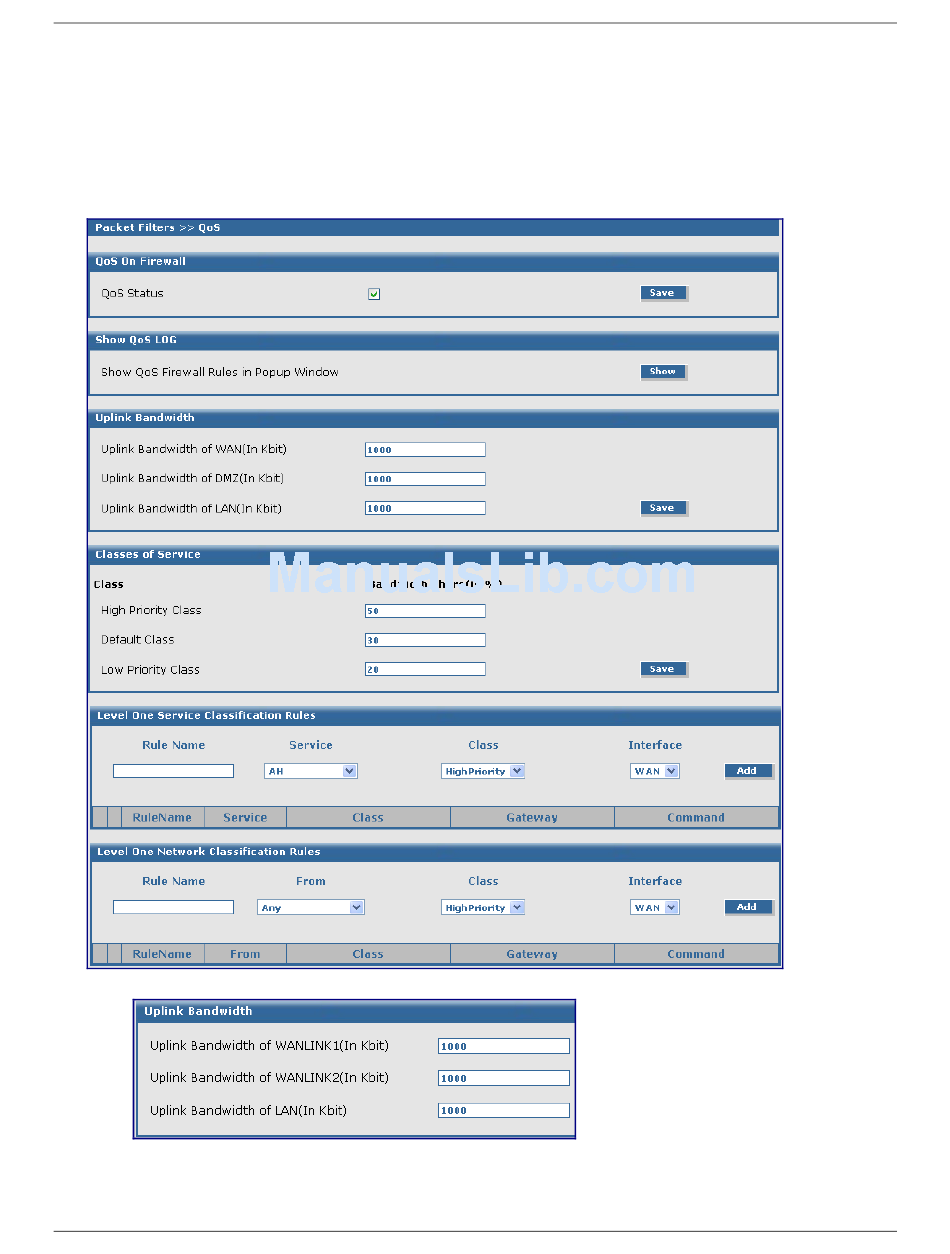The width and height of the screenshot is (950, 1254).
Task: Edit Uplink Bandwidth of WAN field
Action: pyautogui.click(x=425, y=450)
